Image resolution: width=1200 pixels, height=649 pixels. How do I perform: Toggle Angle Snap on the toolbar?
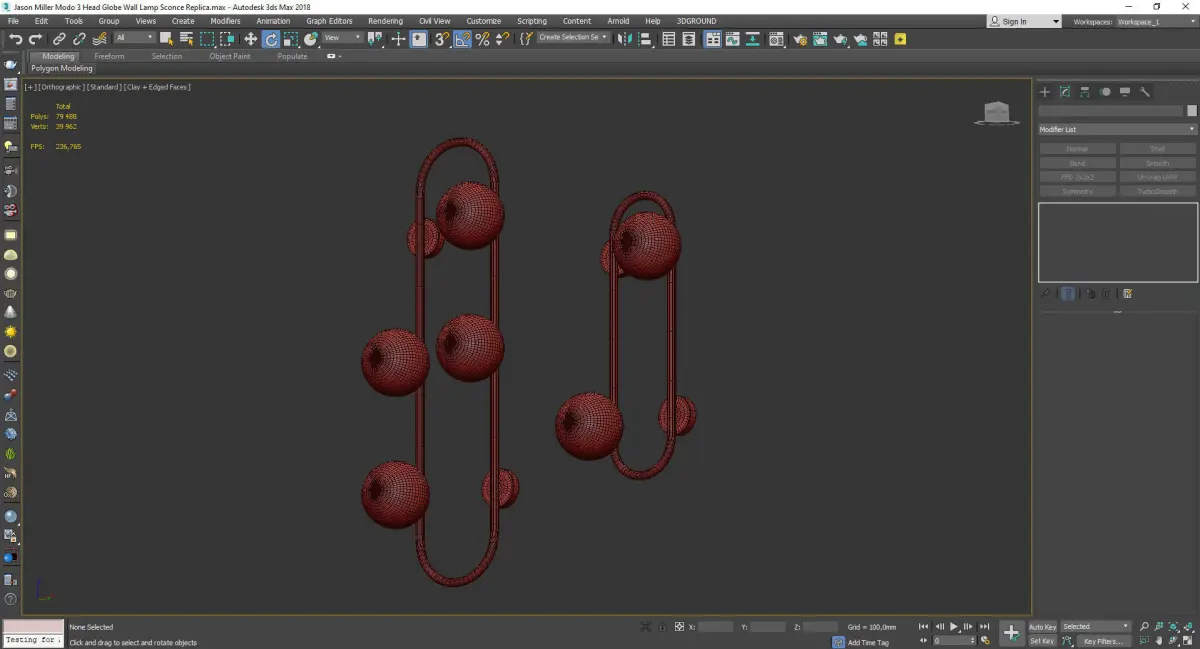[462, 39]
